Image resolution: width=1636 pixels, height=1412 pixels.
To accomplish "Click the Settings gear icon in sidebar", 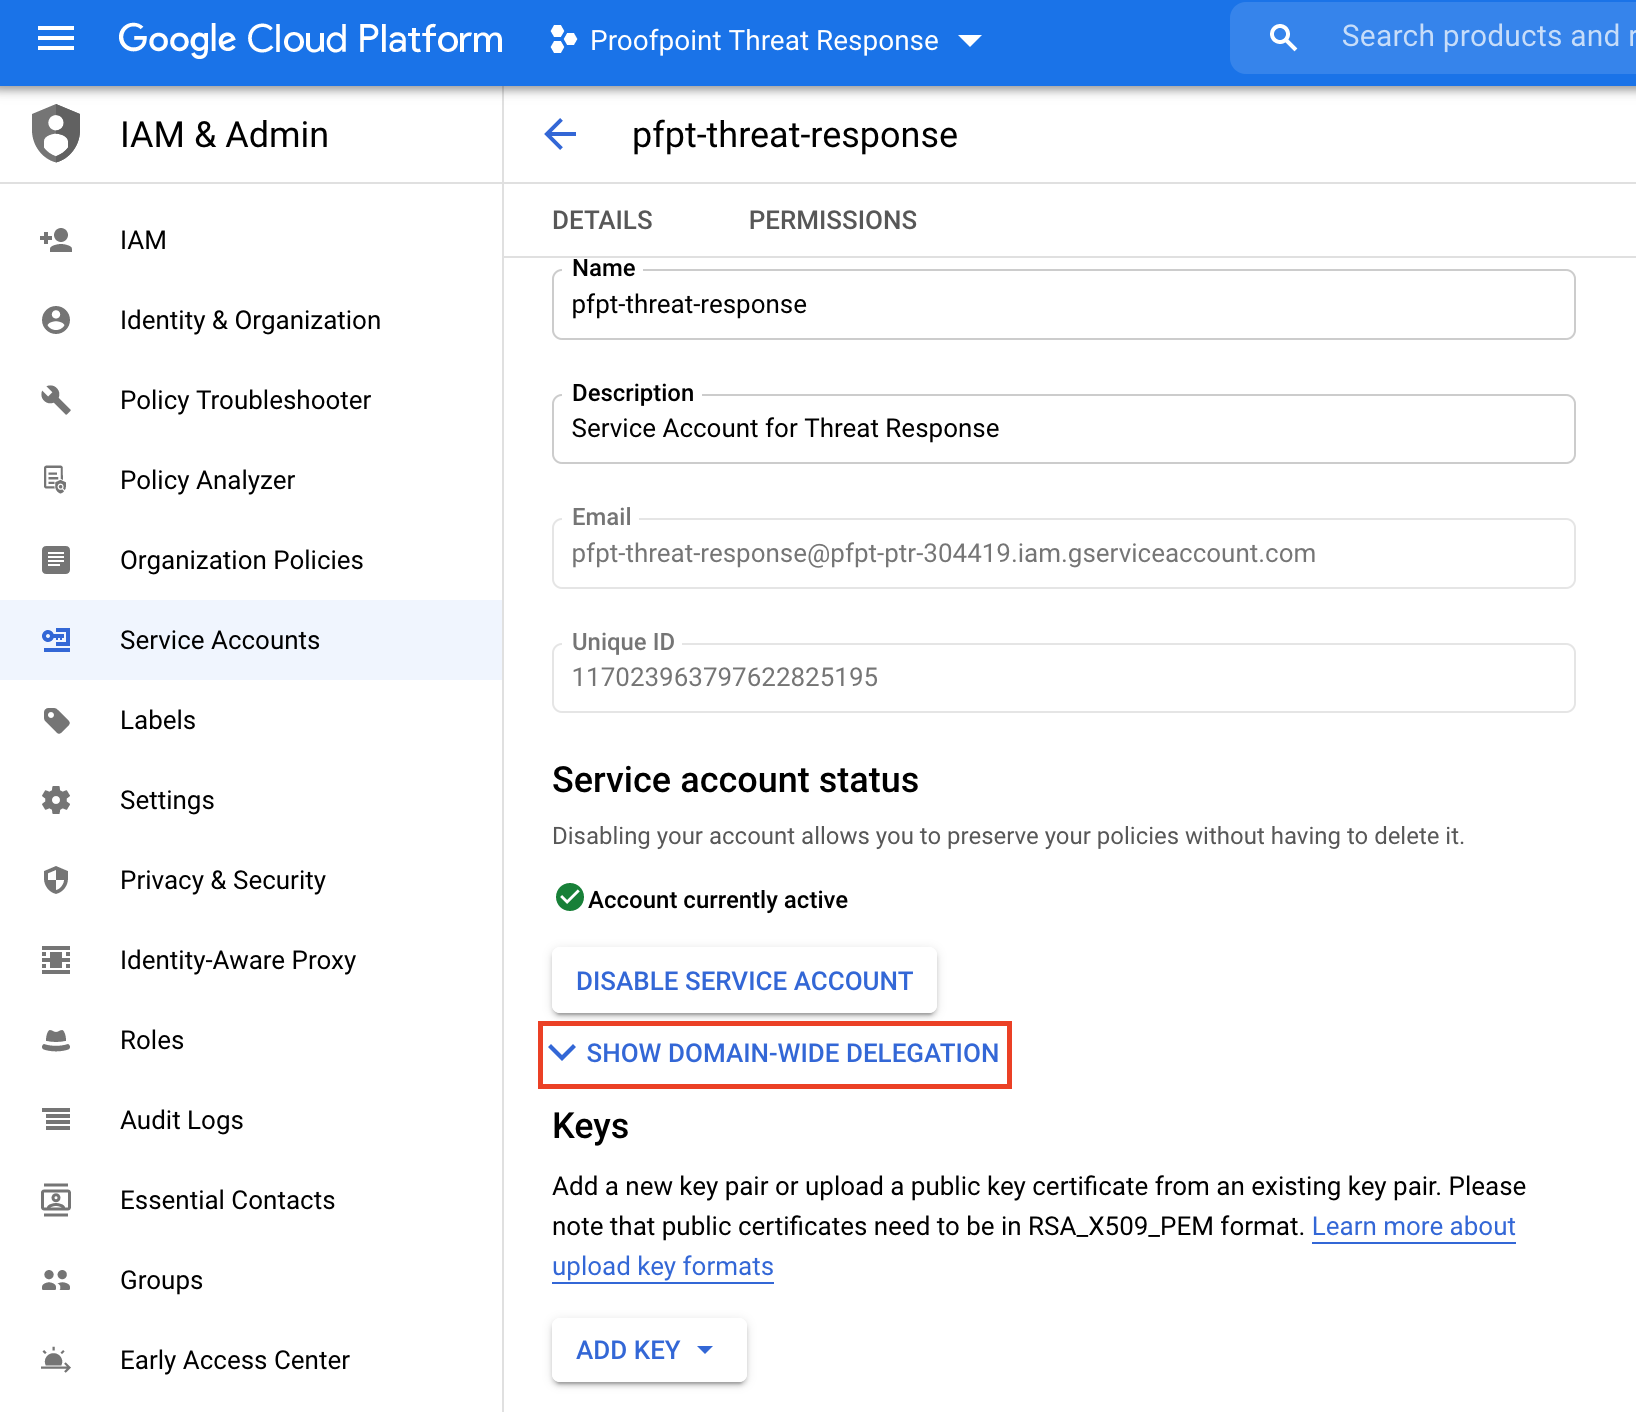I will click(x=56, y=800).
